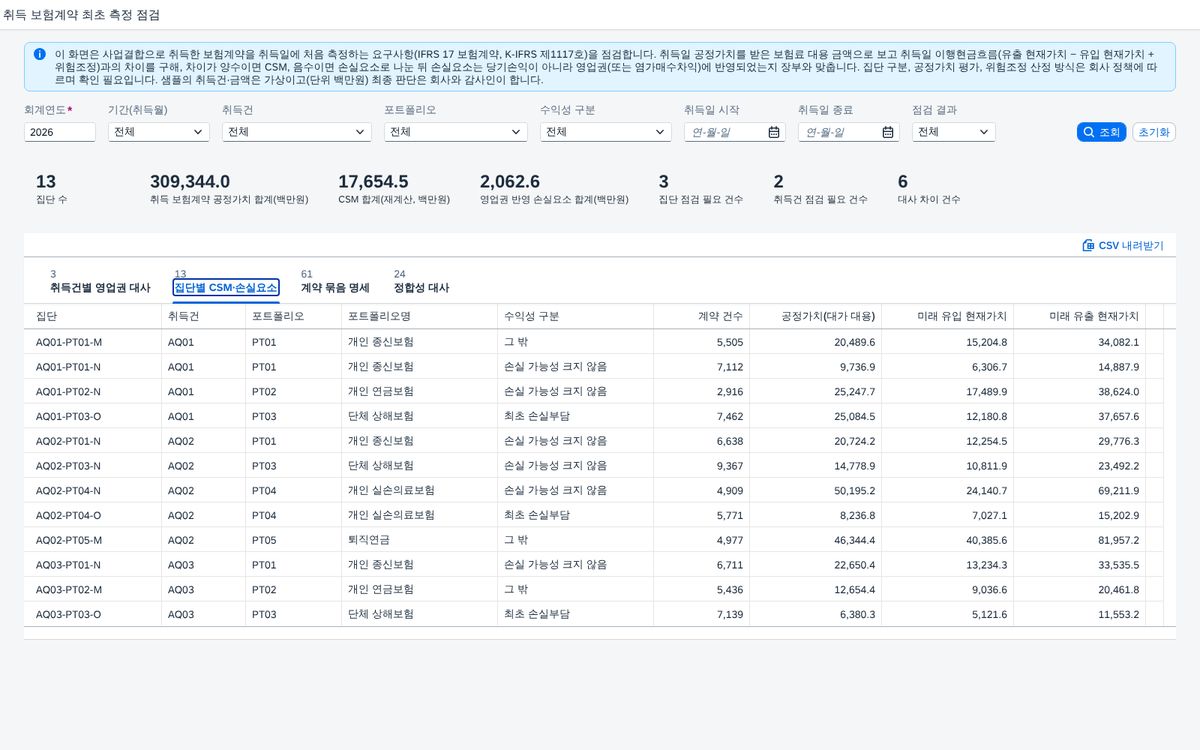1200x750 pixels.
Task: Click the 취득건 column header in the table
Action: [203, 316]
